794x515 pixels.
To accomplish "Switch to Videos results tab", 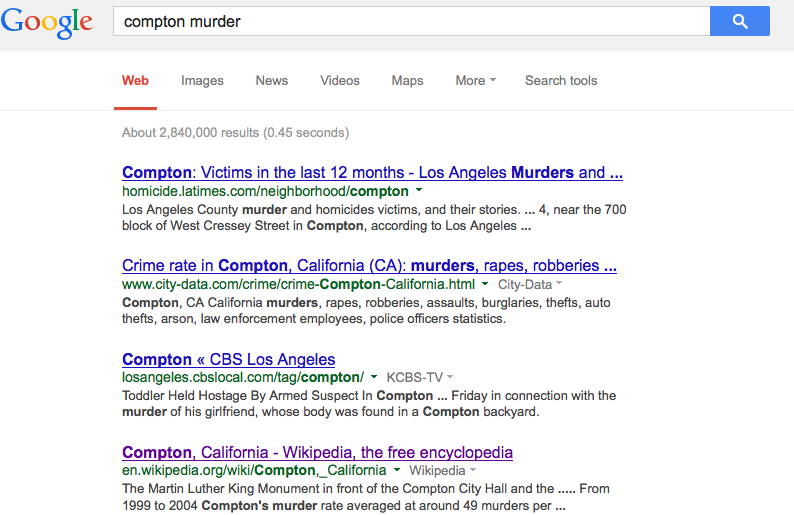I will [x=340, y=81].
